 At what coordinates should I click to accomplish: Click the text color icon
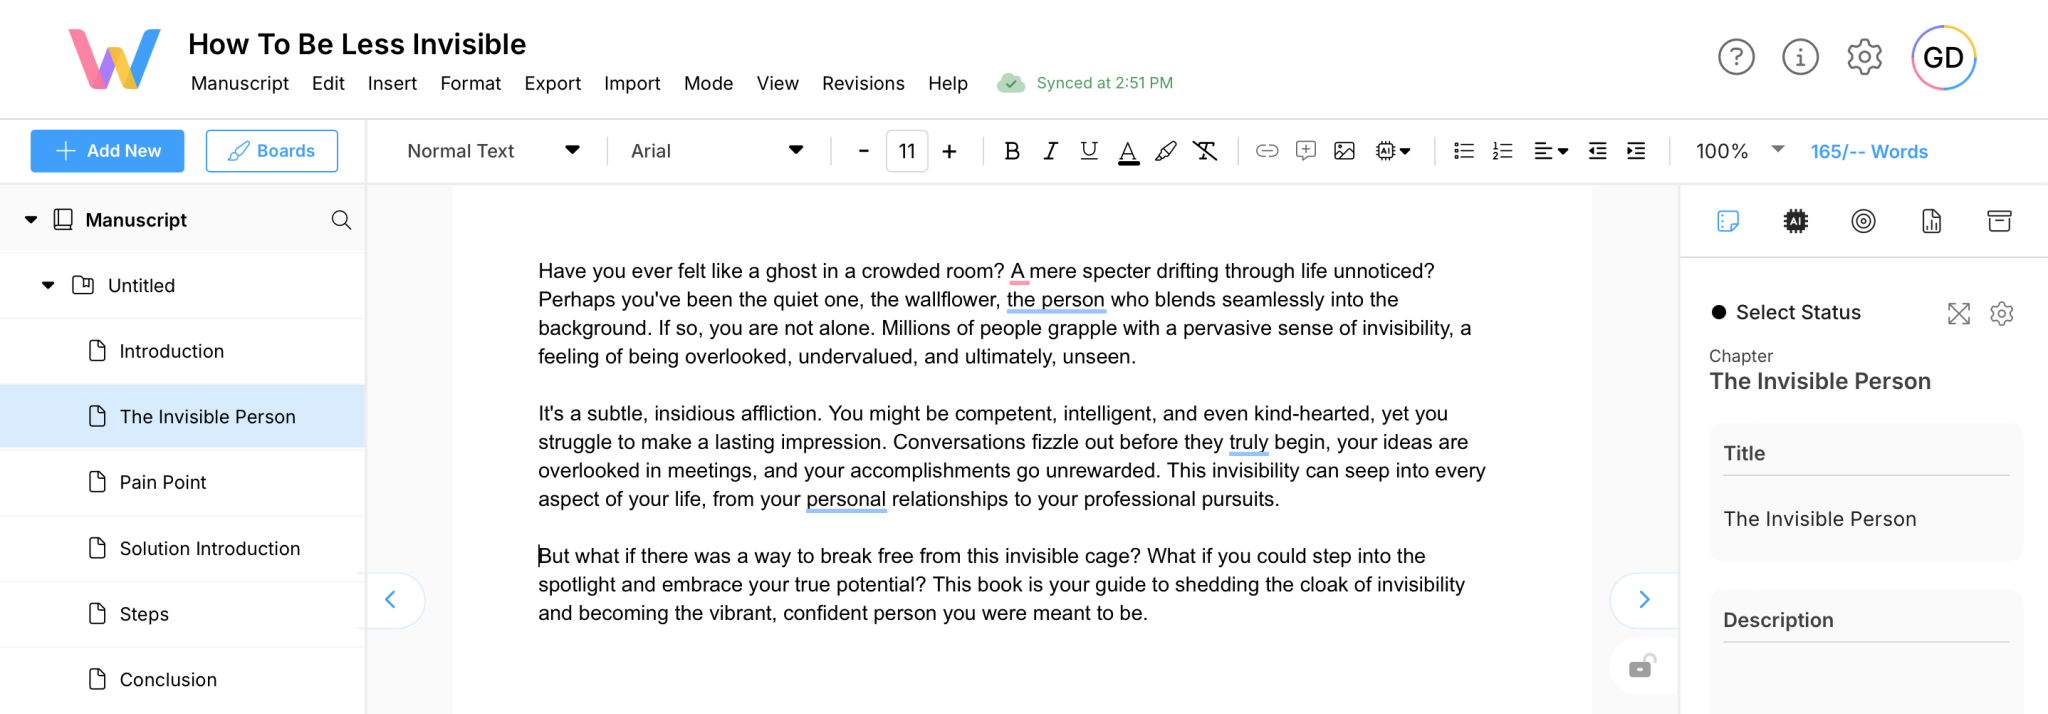pyautogui.click(x=1128, y=151)
